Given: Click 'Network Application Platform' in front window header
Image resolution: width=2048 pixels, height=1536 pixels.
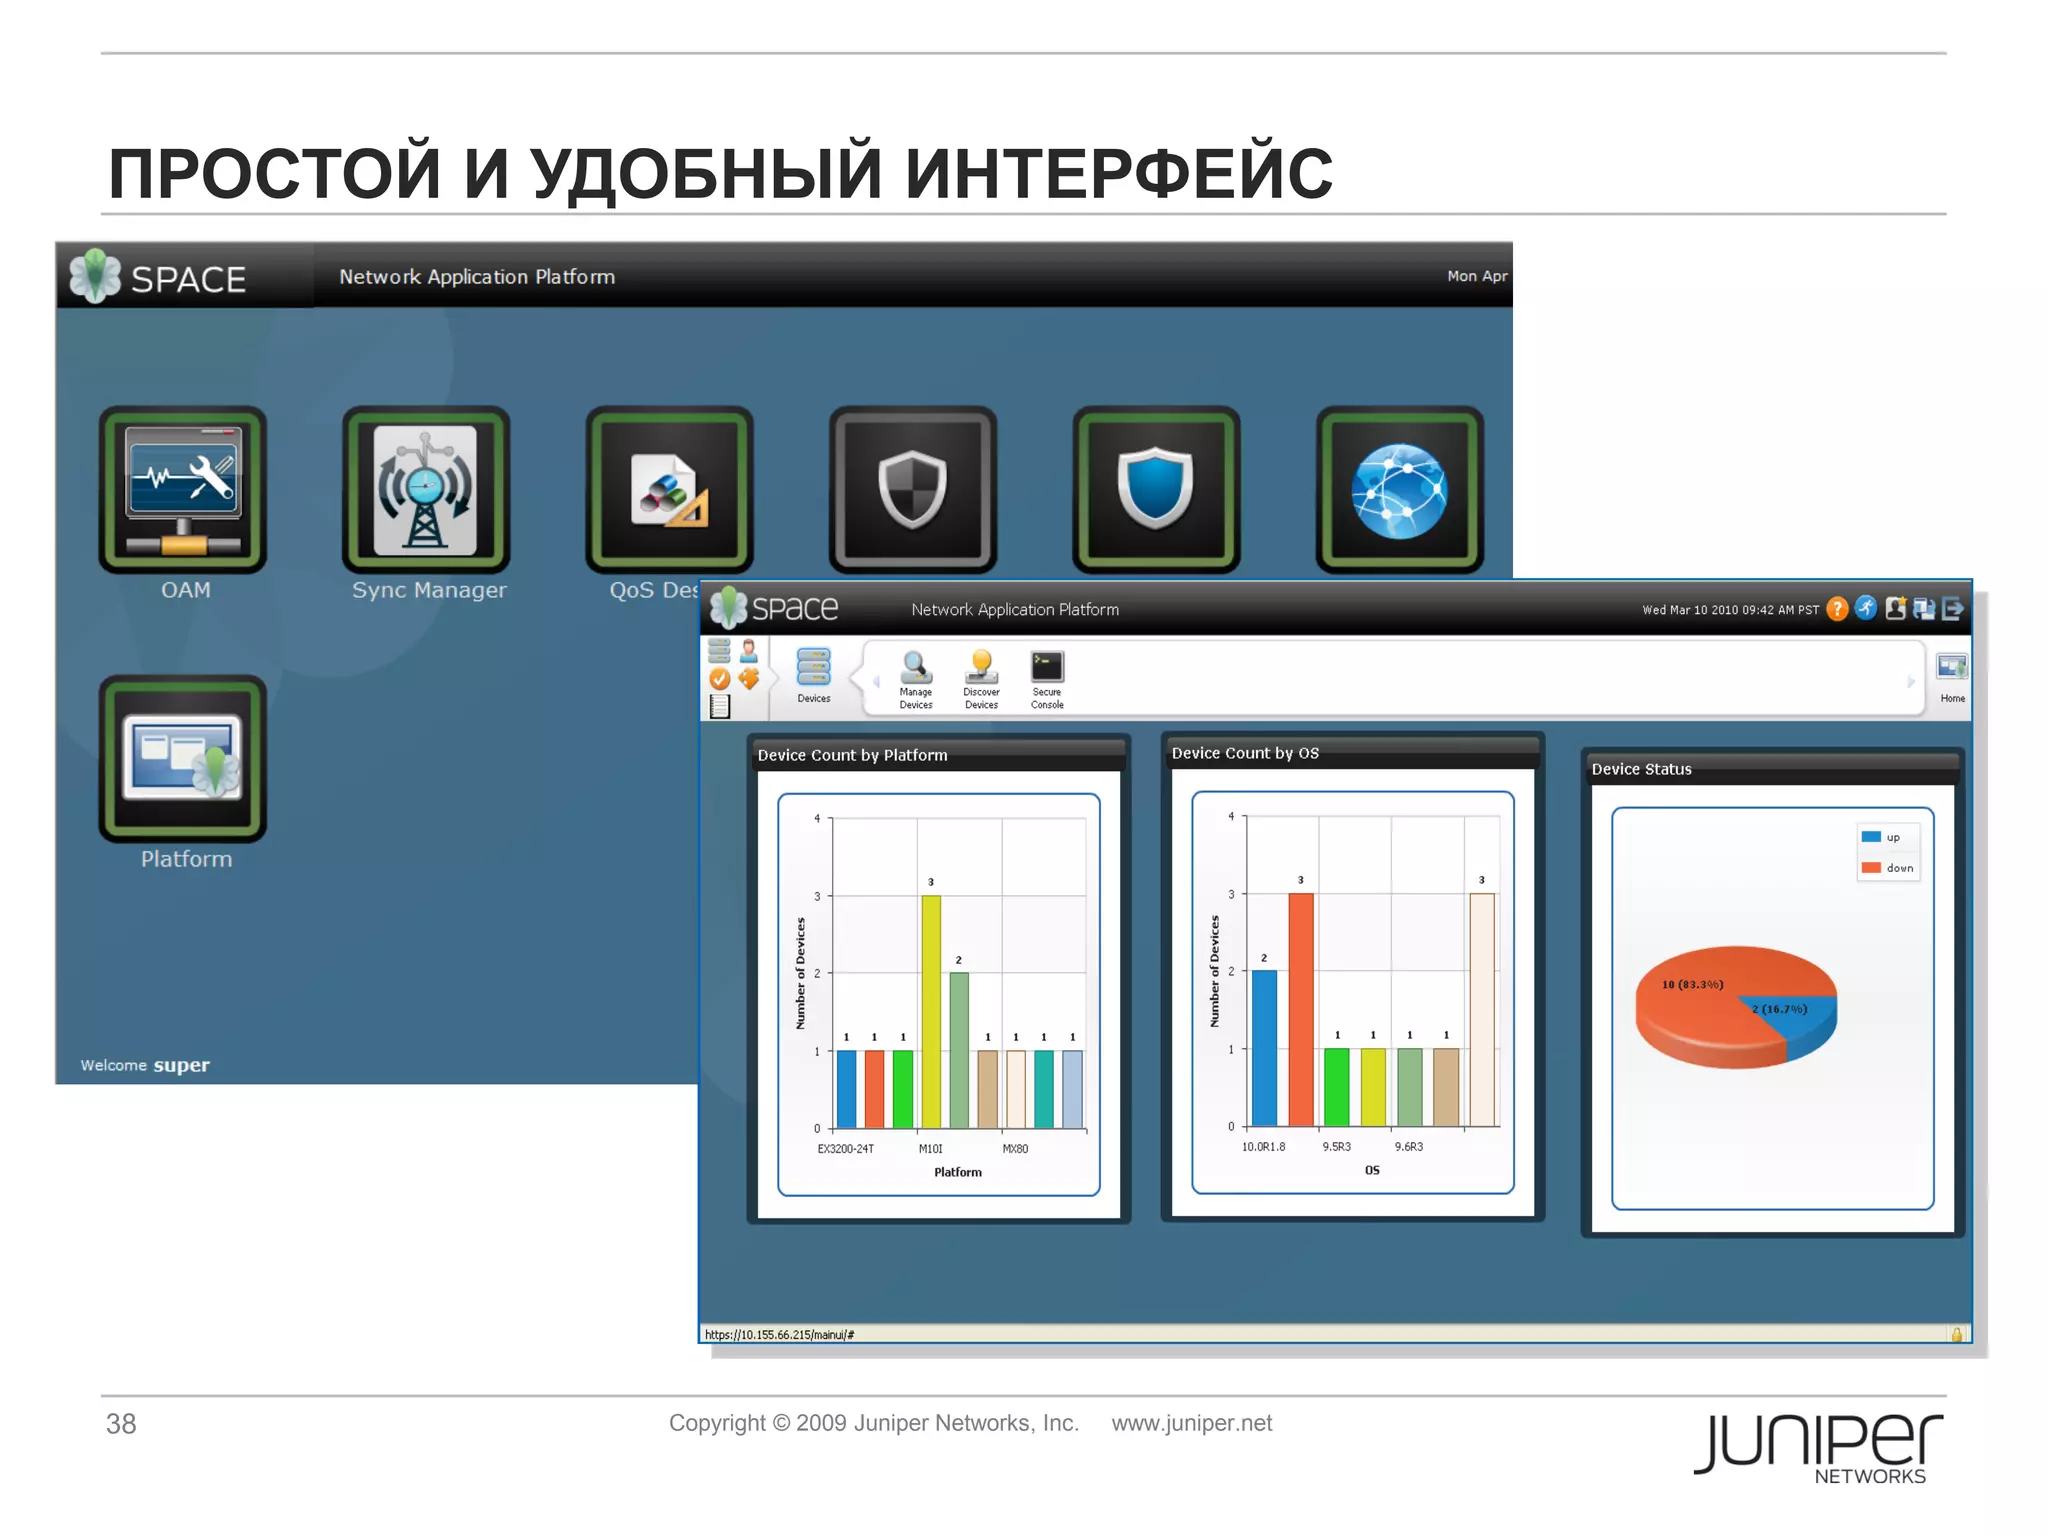Looking at the screenshot, I should pos(1015,609).
